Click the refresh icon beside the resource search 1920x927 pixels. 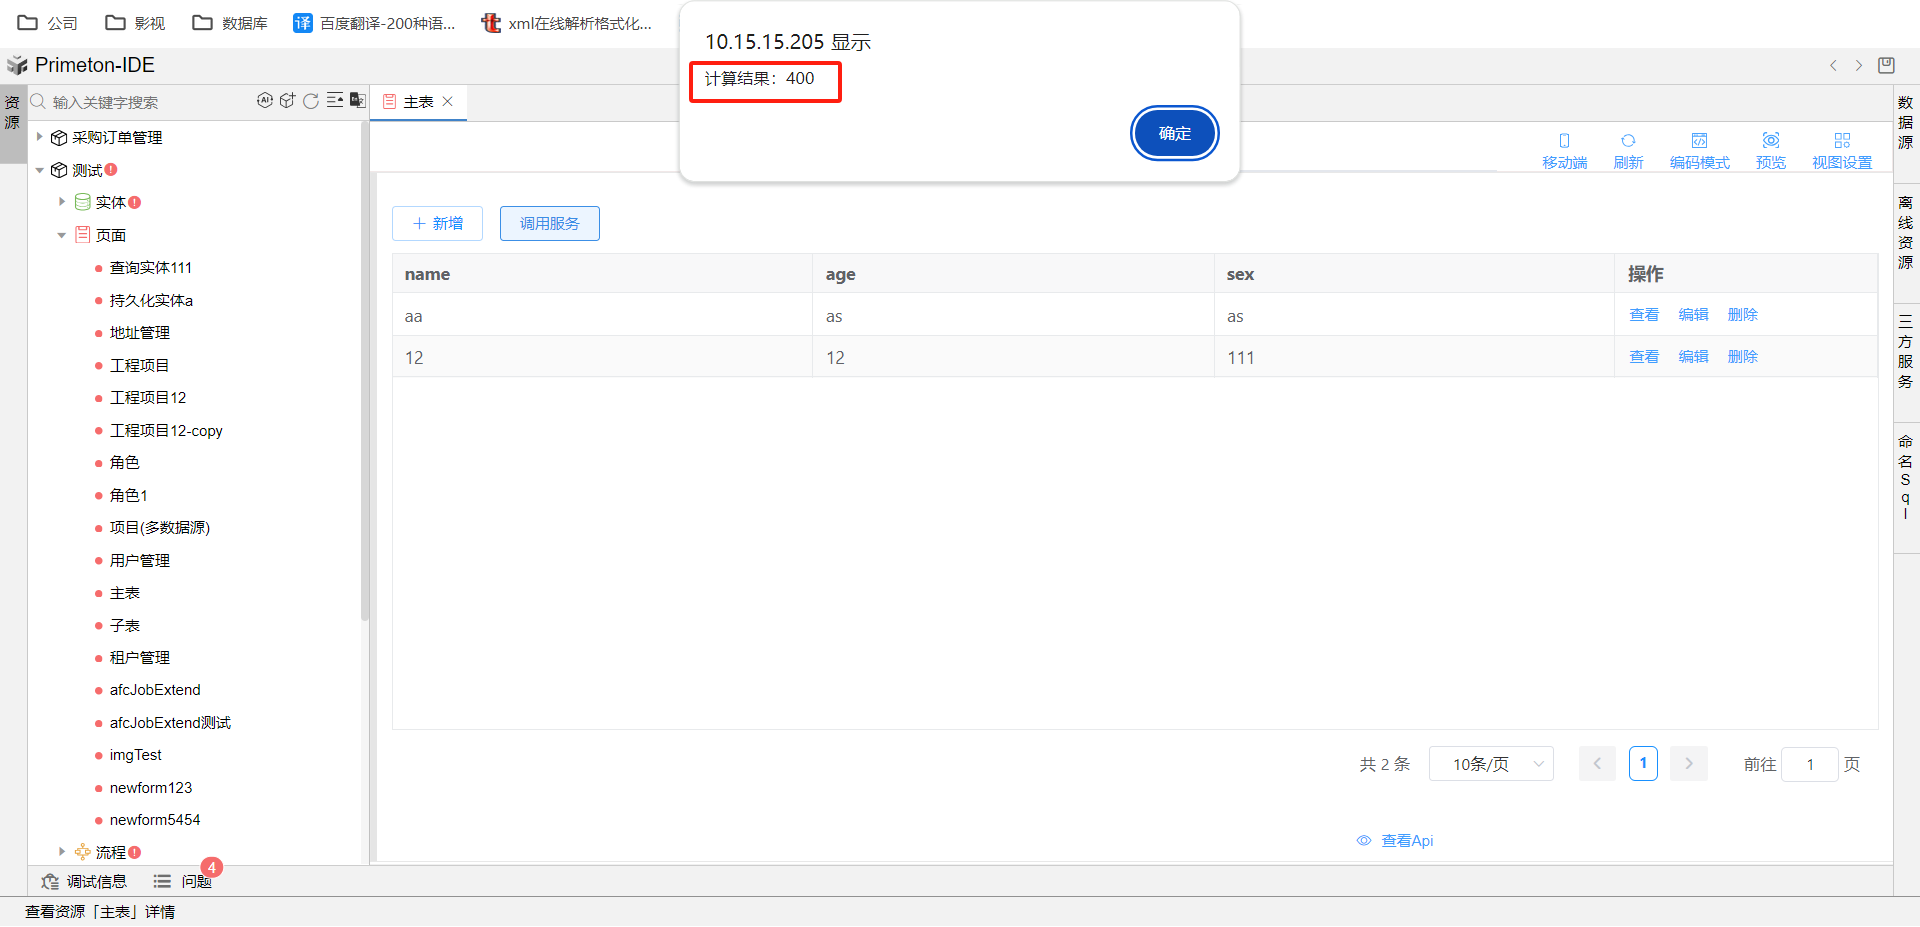pos(311,101)
